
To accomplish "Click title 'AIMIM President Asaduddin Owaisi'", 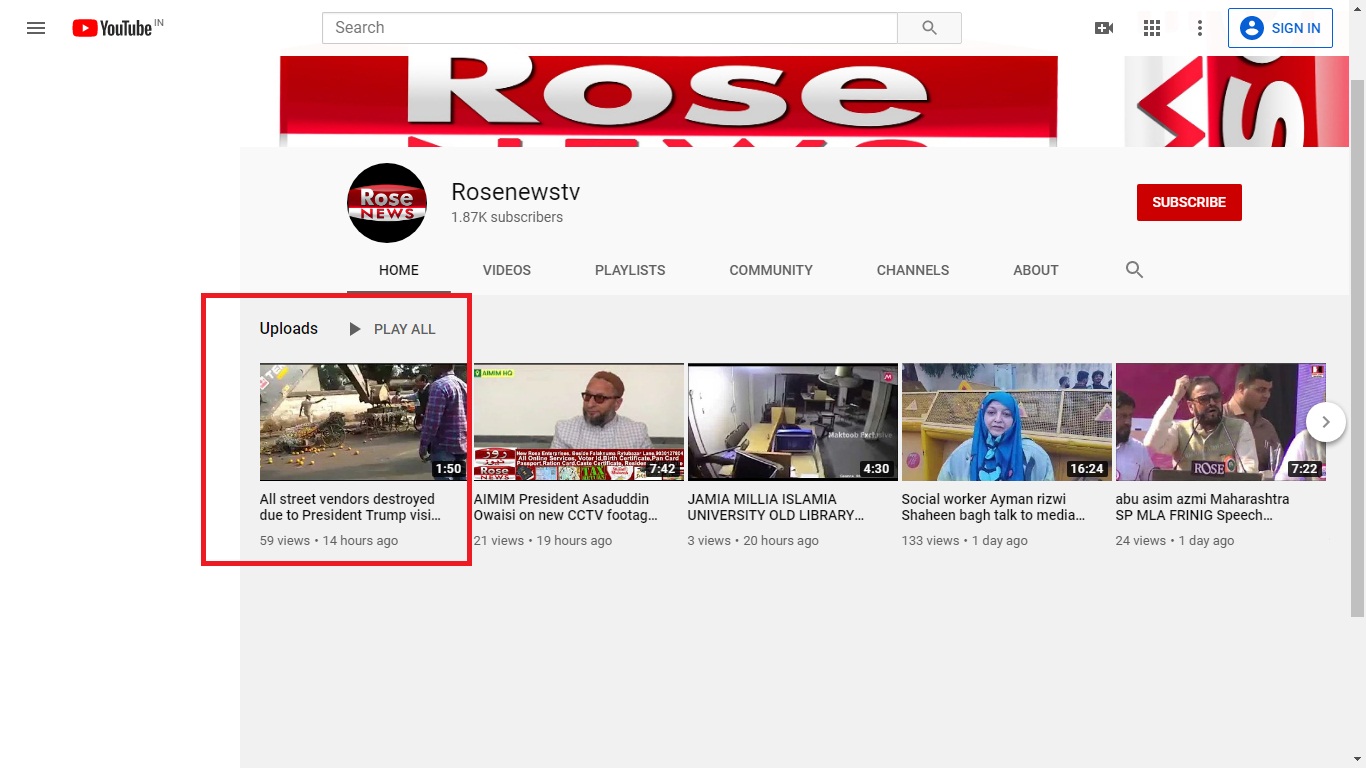I will coord(566,507).
